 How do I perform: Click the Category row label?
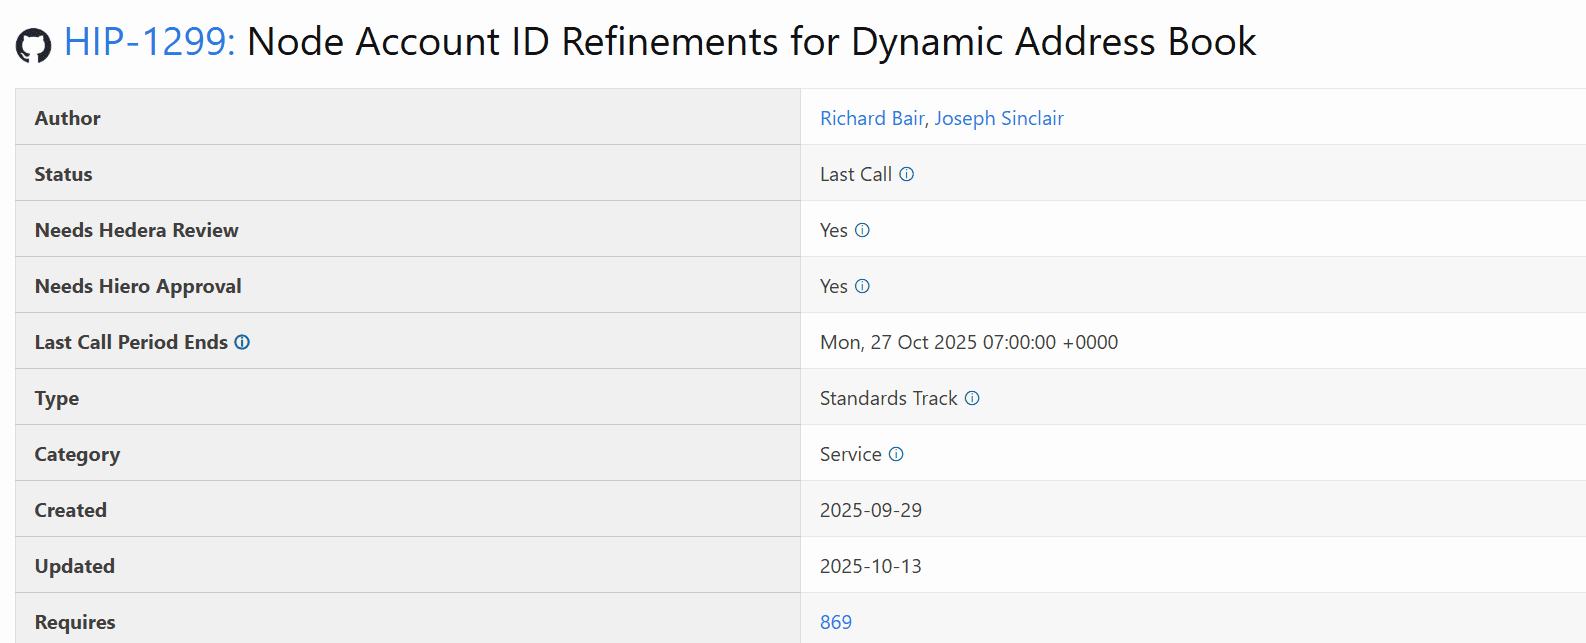click(77, 454)
